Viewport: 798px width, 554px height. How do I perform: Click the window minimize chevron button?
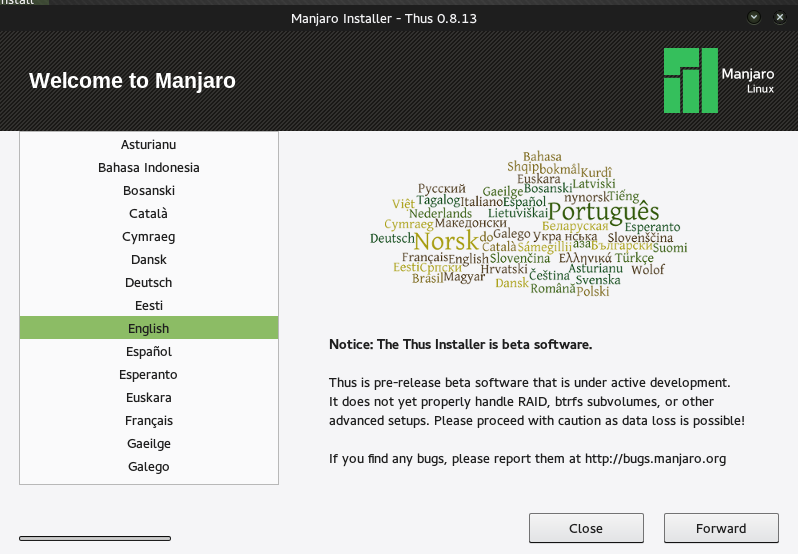point(754,18)
